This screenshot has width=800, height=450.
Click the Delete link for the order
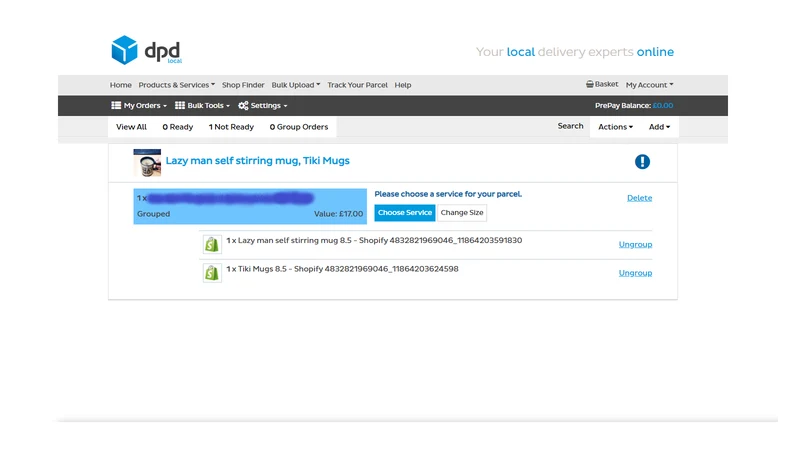pyautogui.click(x=639, y=198)
